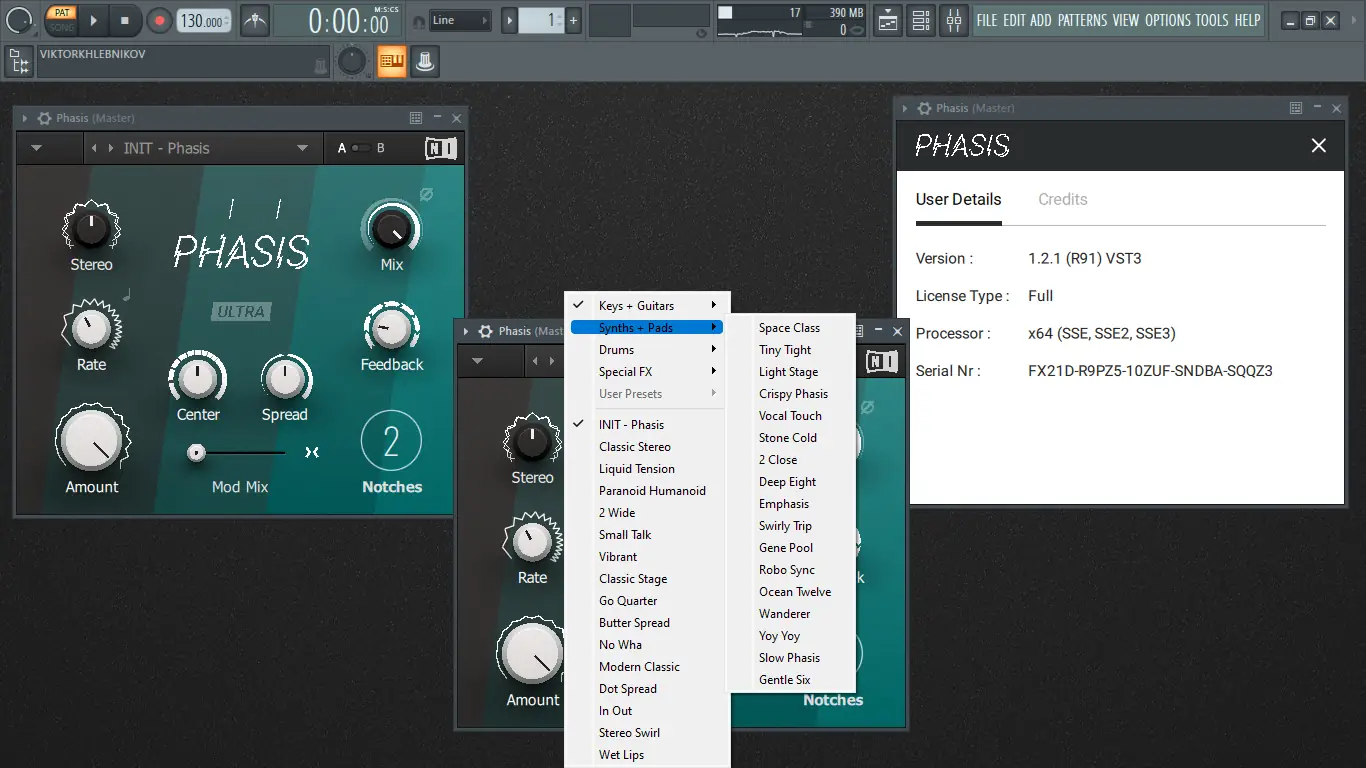
Task: Open the playlist view icon
Action: [x=887, y=20]
